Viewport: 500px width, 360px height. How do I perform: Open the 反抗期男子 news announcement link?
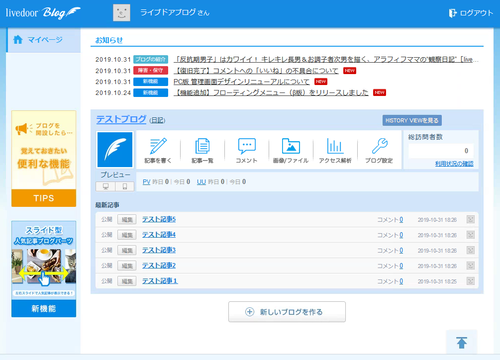click(326, 59)
